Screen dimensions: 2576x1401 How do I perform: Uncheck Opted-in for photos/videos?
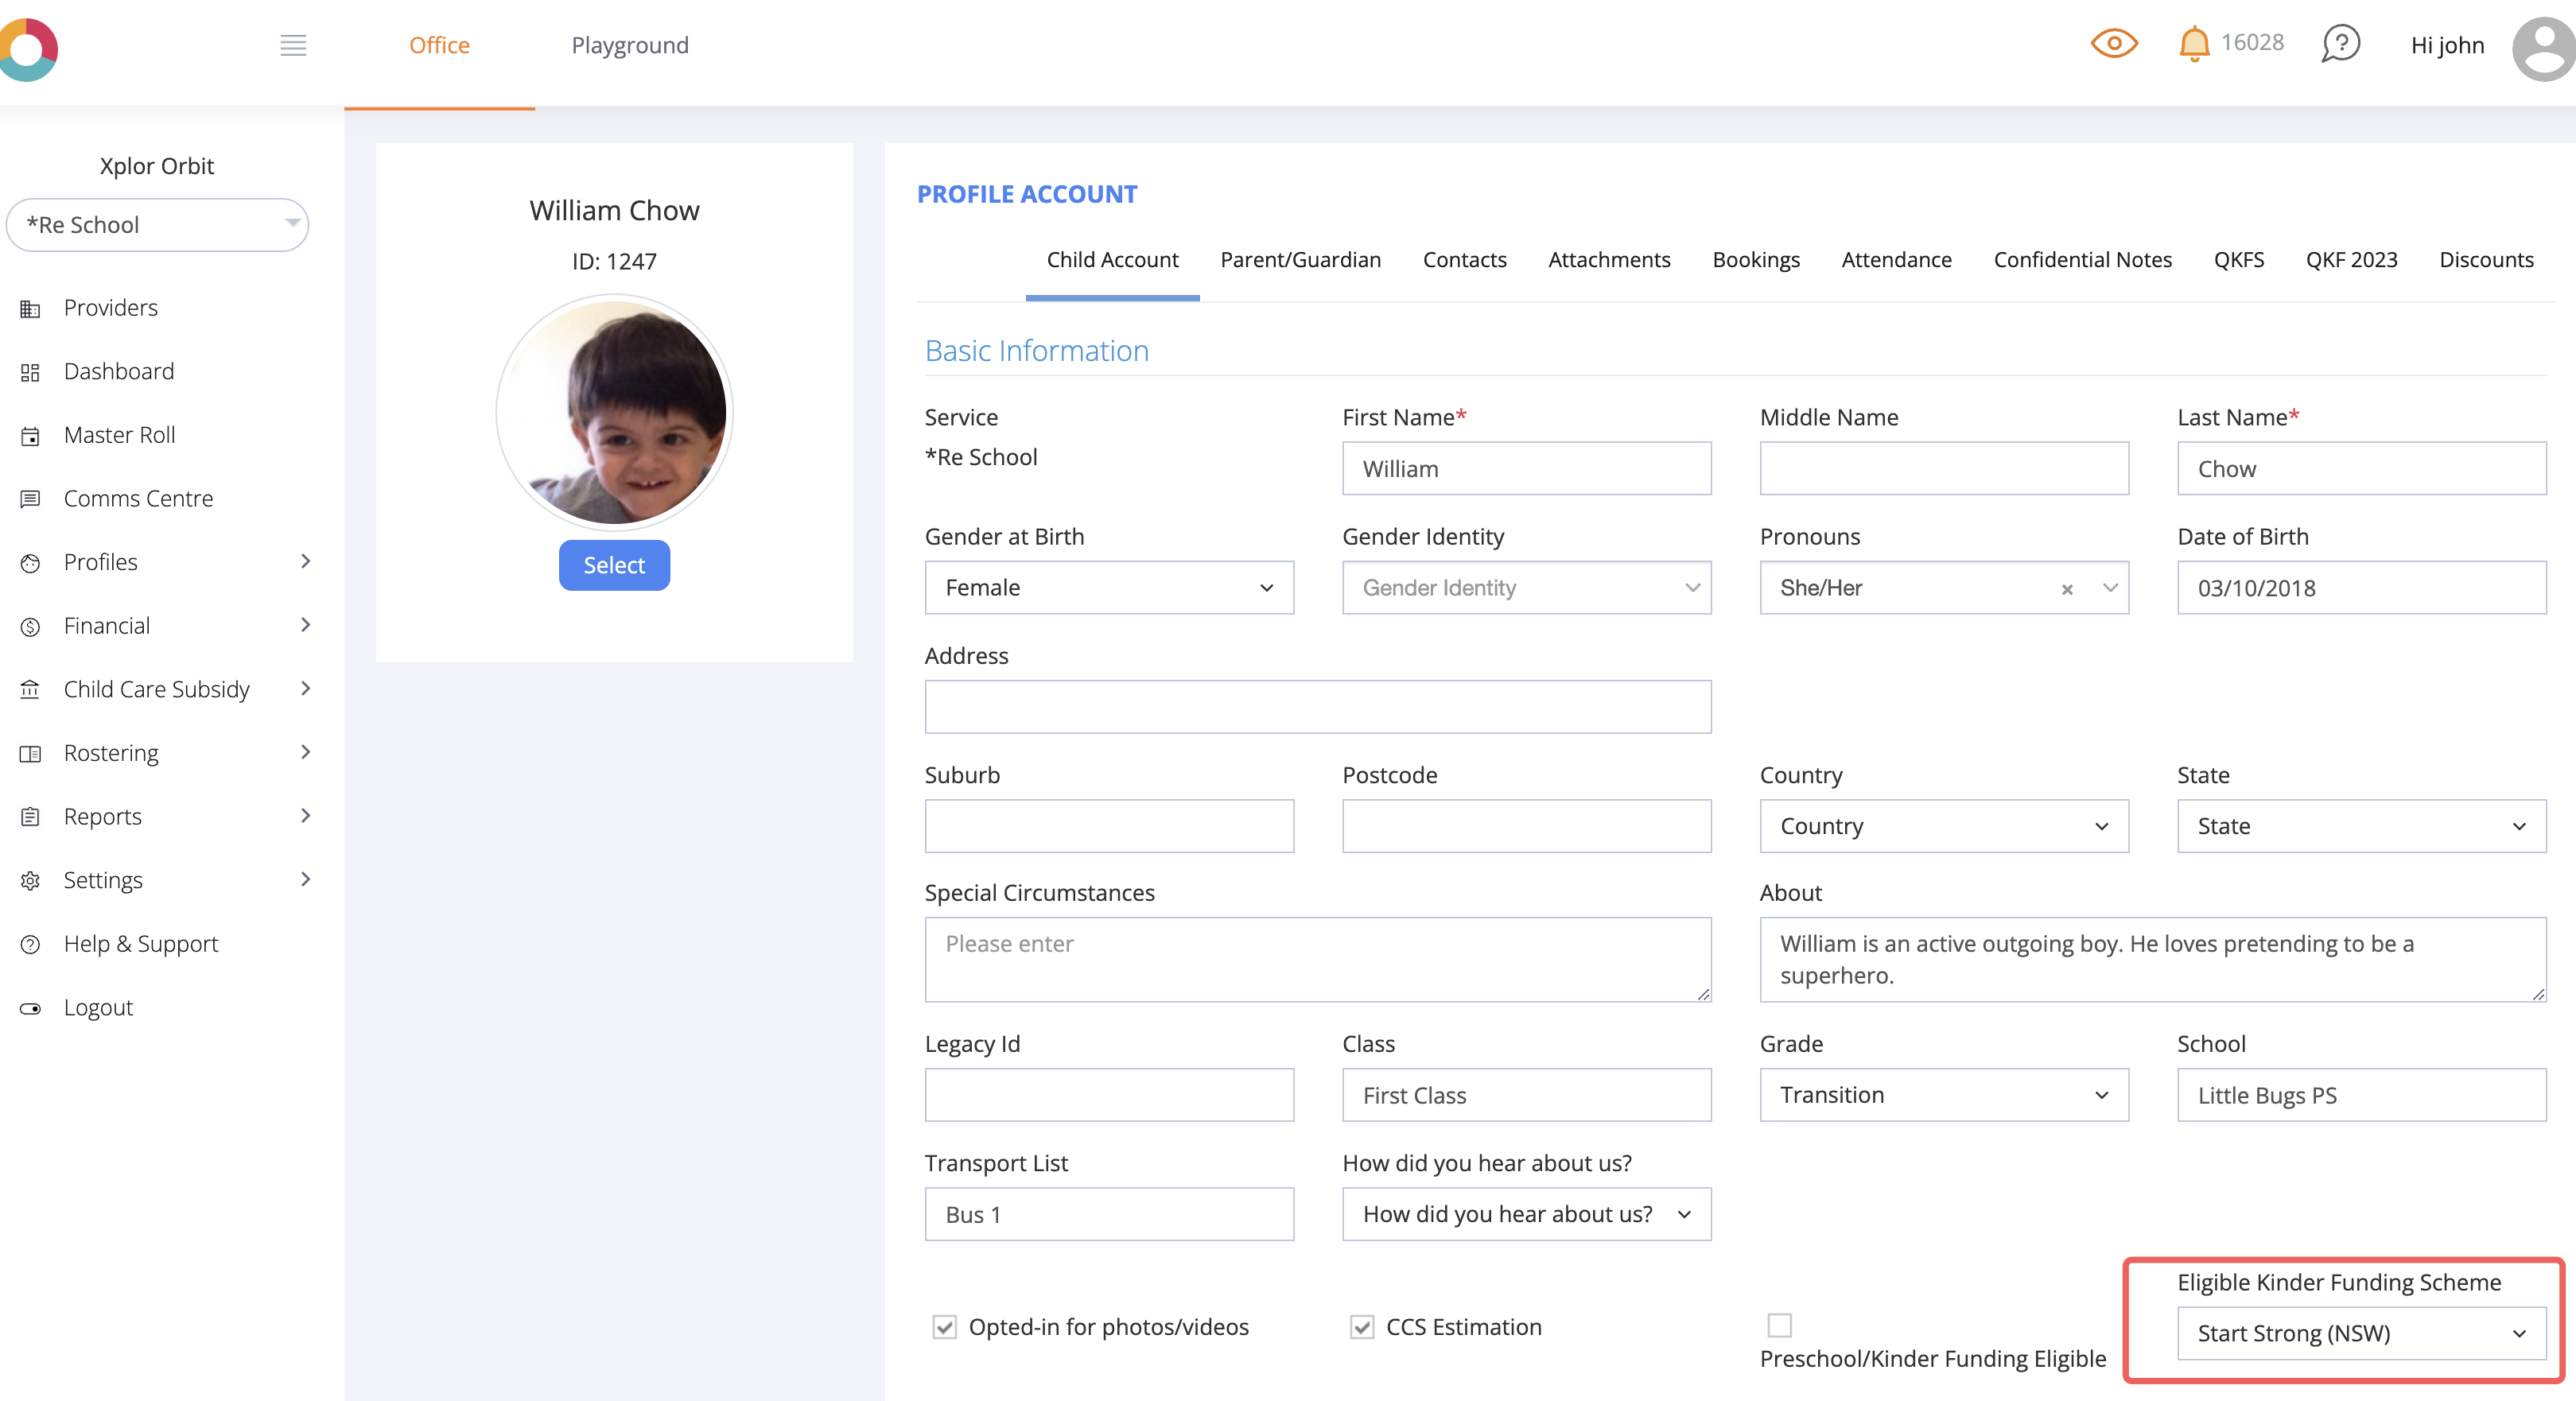coord(945,1327)
